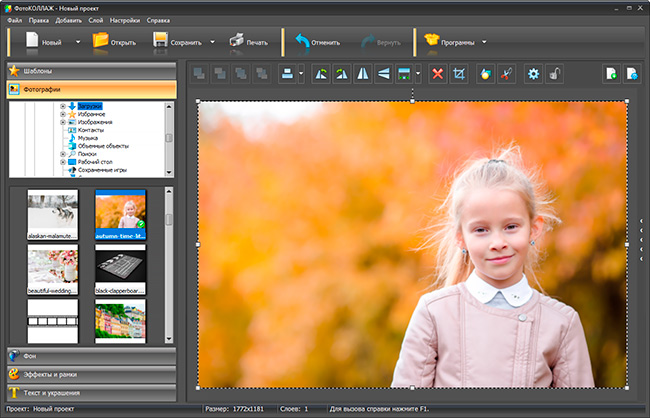Open the align icon dropdown arrow
Screen dimensions: 650x418
click(301, 74)
